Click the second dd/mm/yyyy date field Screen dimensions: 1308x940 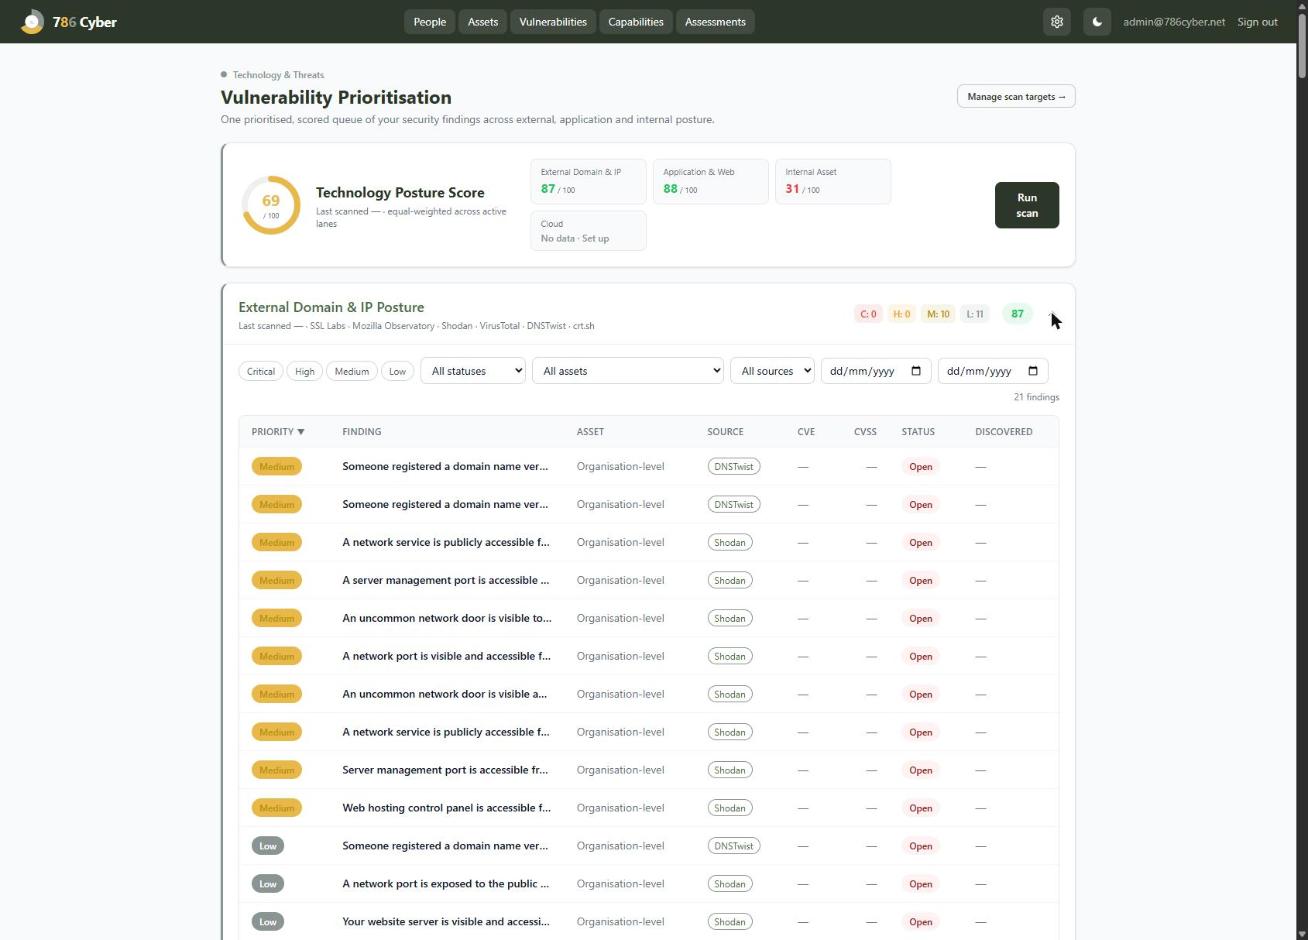click(x=993, y=371)
